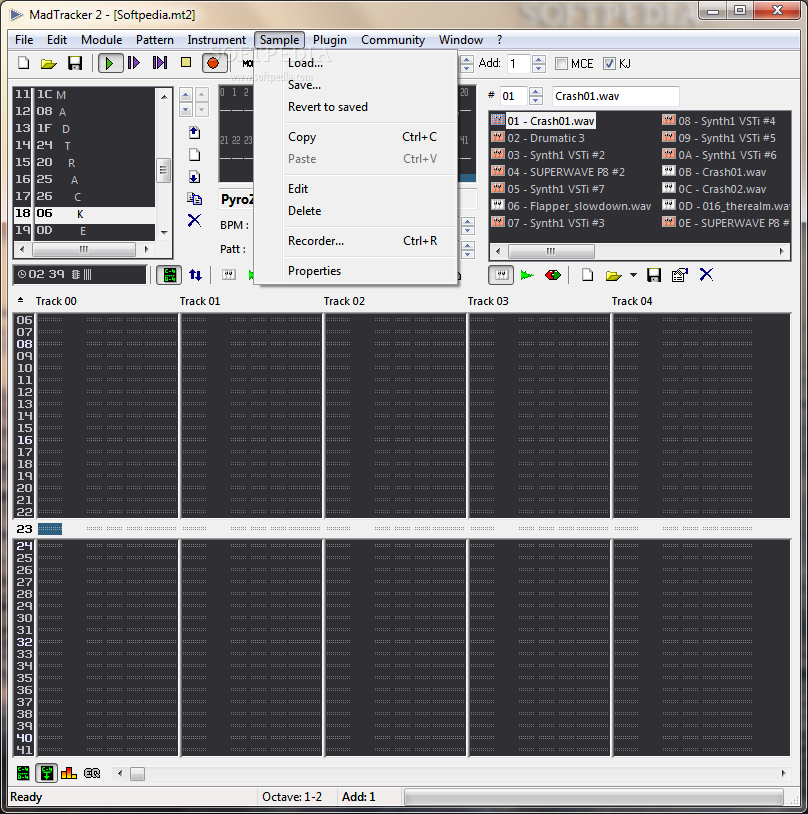The image size is (808, 814).
Task: Save the module with the floppy icon
Action: click(x=75, y=63)
